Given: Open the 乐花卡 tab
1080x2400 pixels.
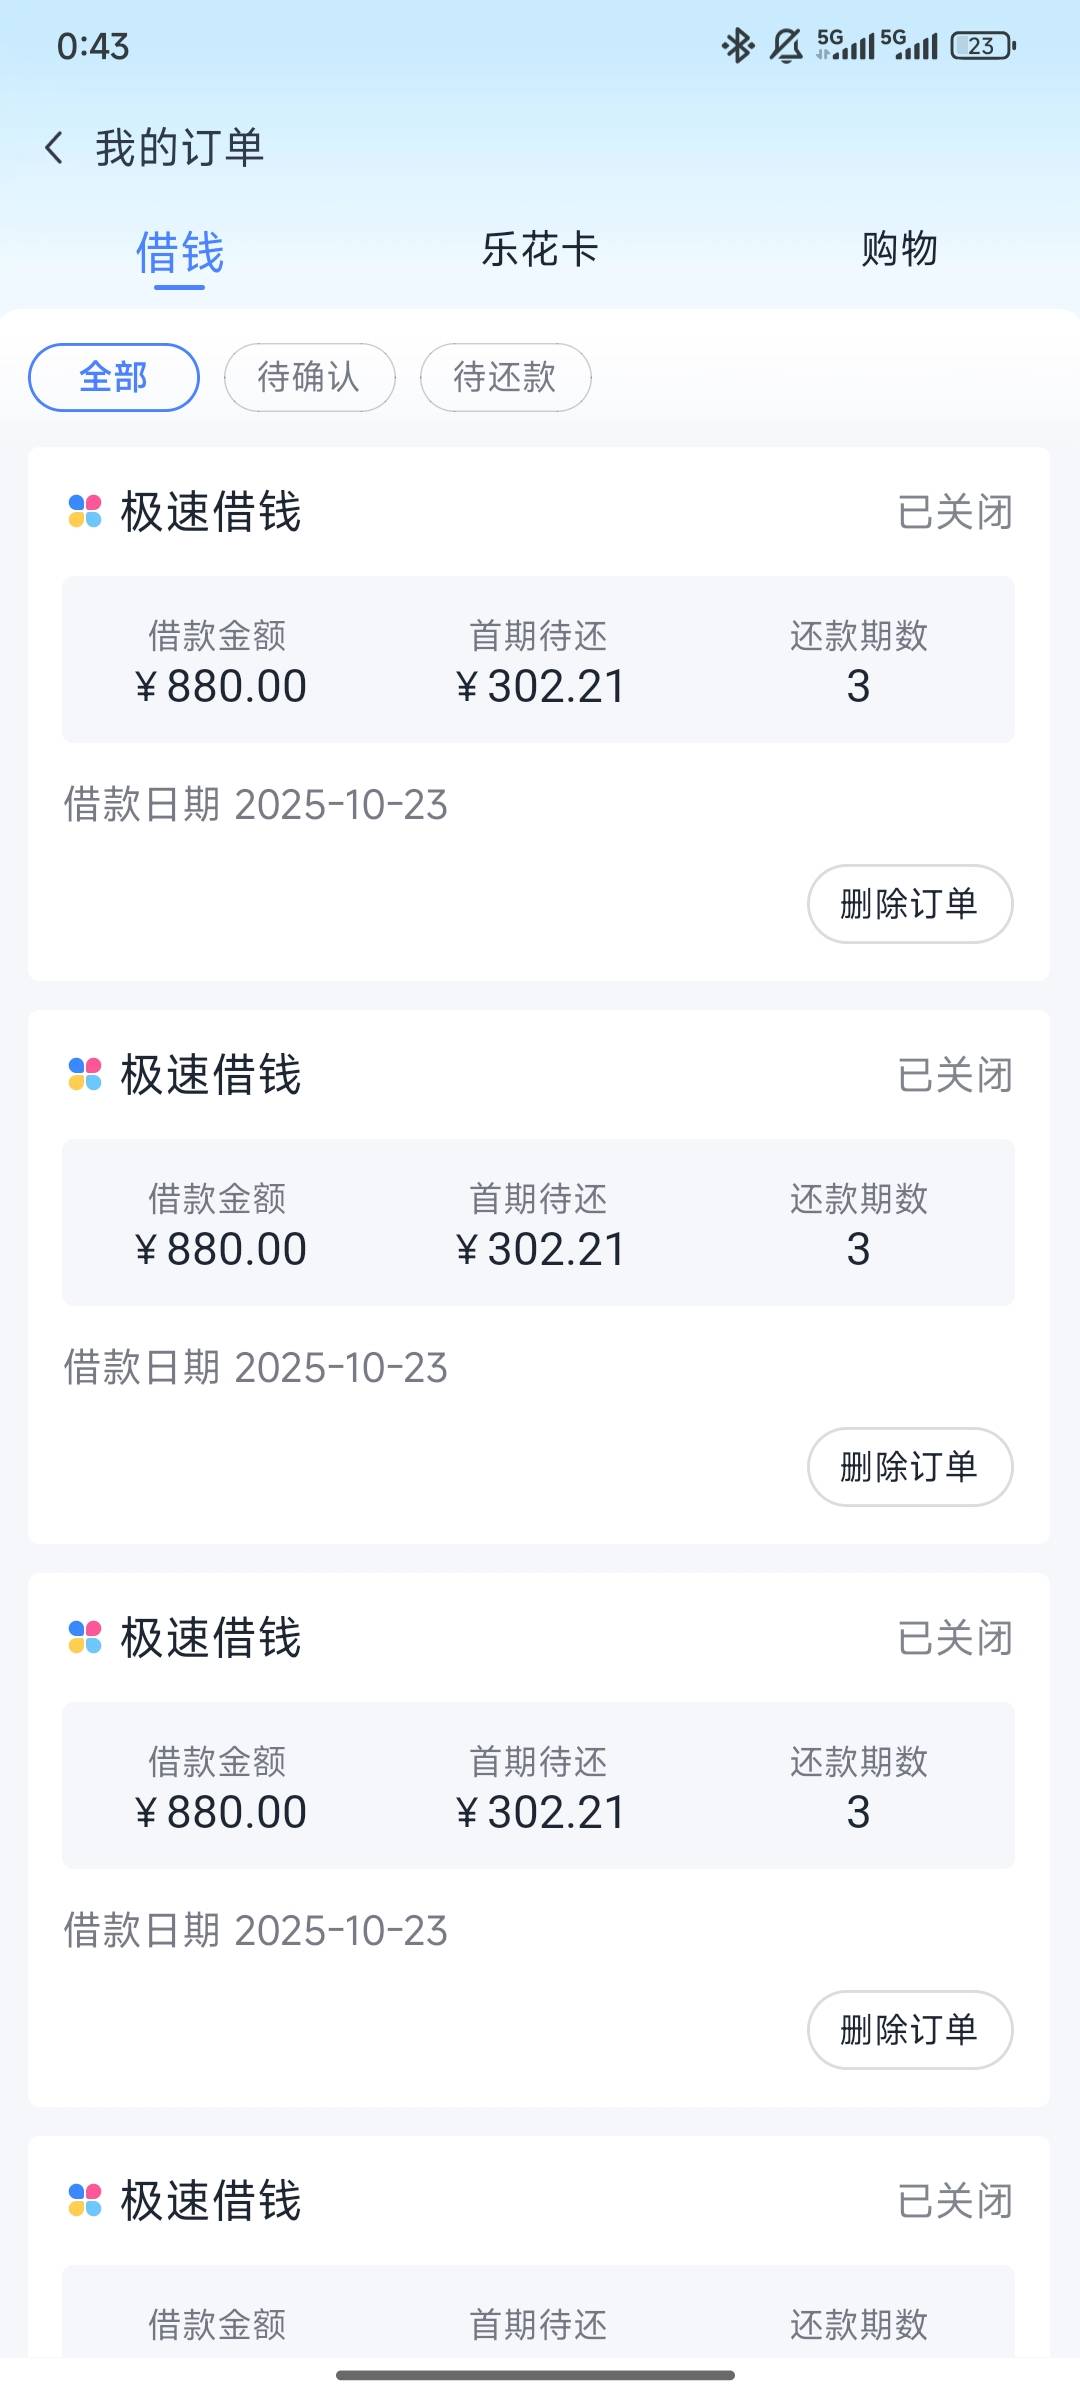Looking at the screenshot, I should (x=540, y=250).
